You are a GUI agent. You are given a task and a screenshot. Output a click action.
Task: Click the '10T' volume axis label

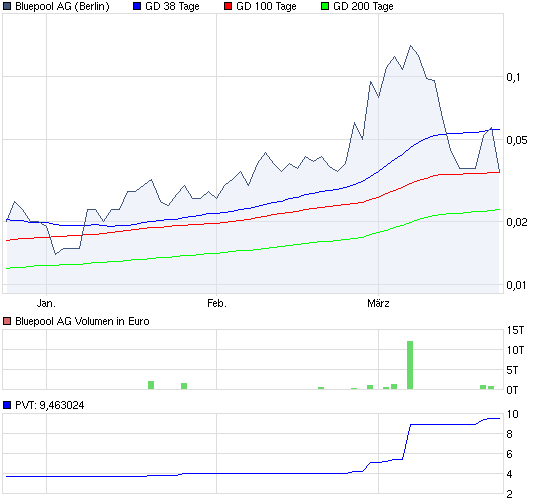coord(515,350)
